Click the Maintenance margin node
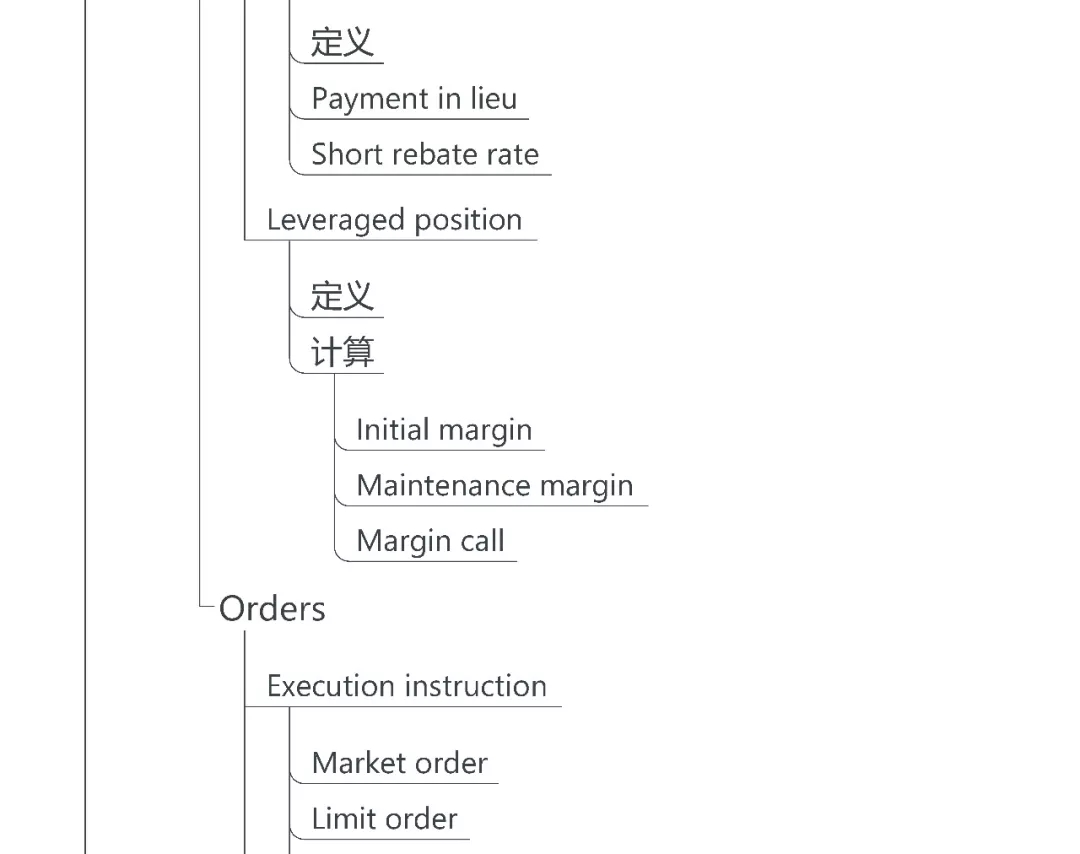 click(x=494, y=486)
